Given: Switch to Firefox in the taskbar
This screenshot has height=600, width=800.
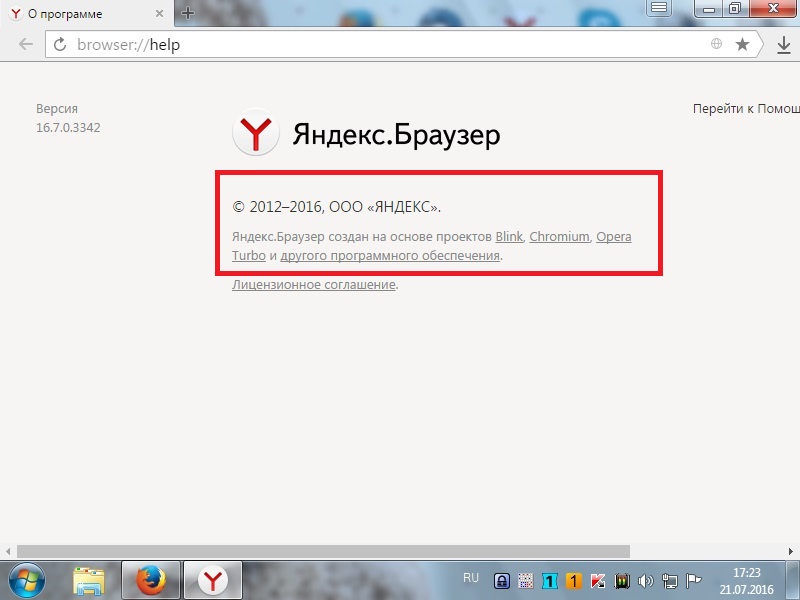Looking at the screenshot, I should tap(151, 580).
